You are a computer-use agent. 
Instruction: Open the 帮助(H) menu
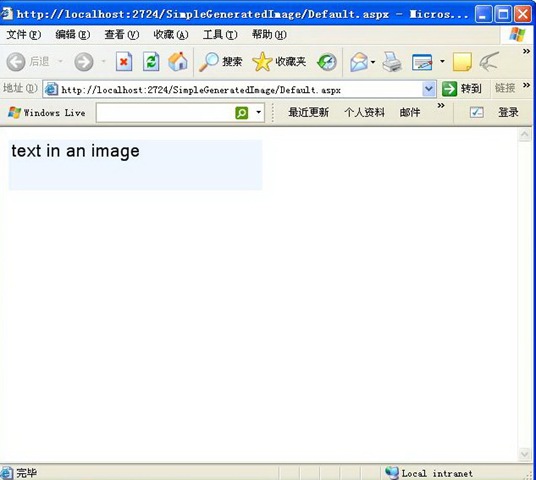269,35
